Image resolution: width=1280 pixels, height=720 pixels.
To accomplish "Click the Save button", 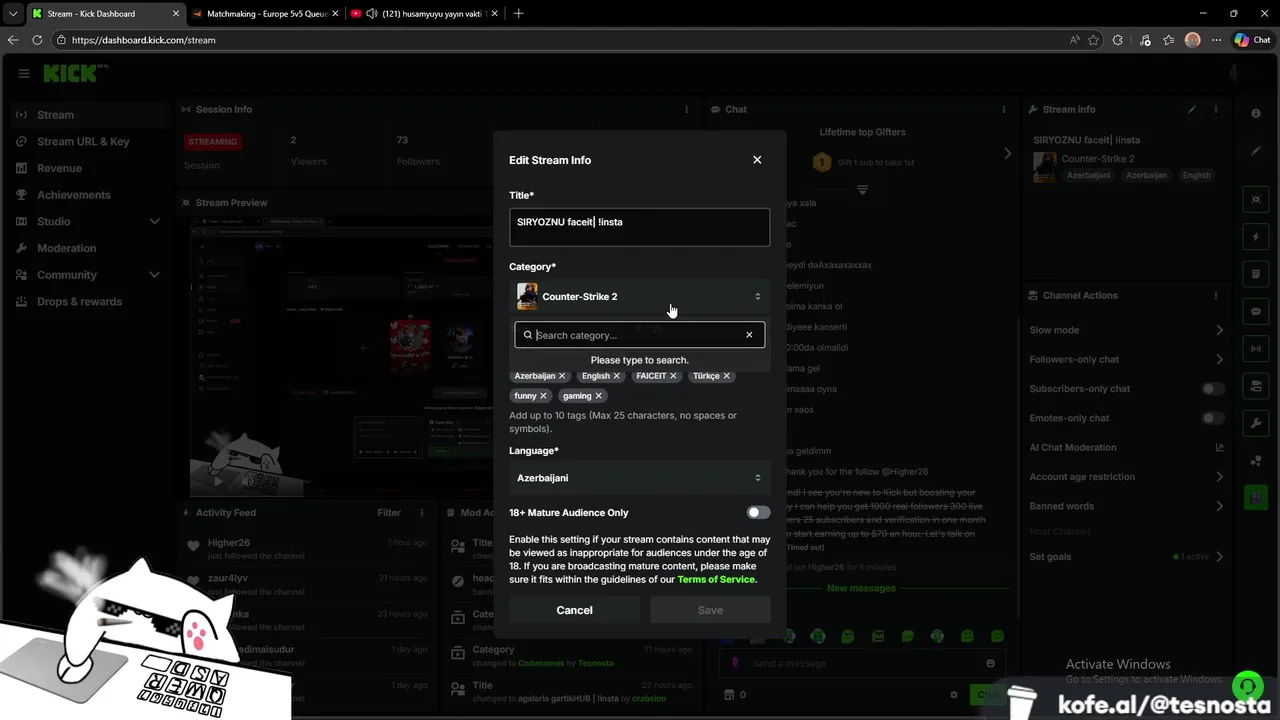I will pyautogui.click(x=710, y=610).
